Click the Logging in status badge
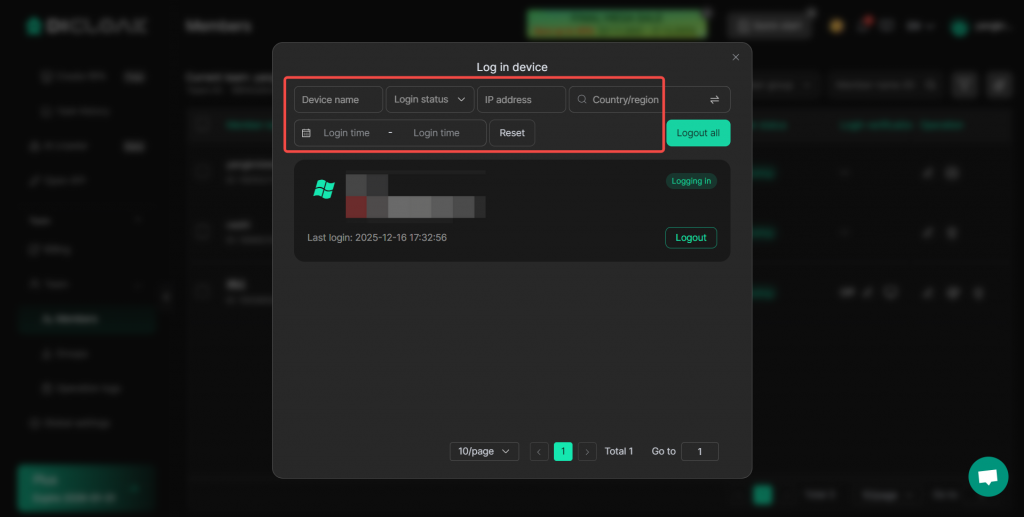This screenshot has height=517, width=1024. click(x=691, y=181)
